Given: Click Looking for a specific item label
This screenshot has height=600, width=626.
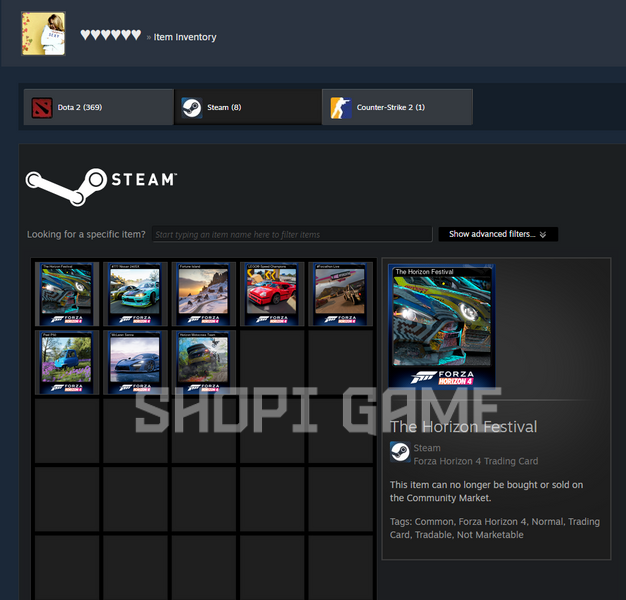Looking at the screenshot, I should pos(86,234).
